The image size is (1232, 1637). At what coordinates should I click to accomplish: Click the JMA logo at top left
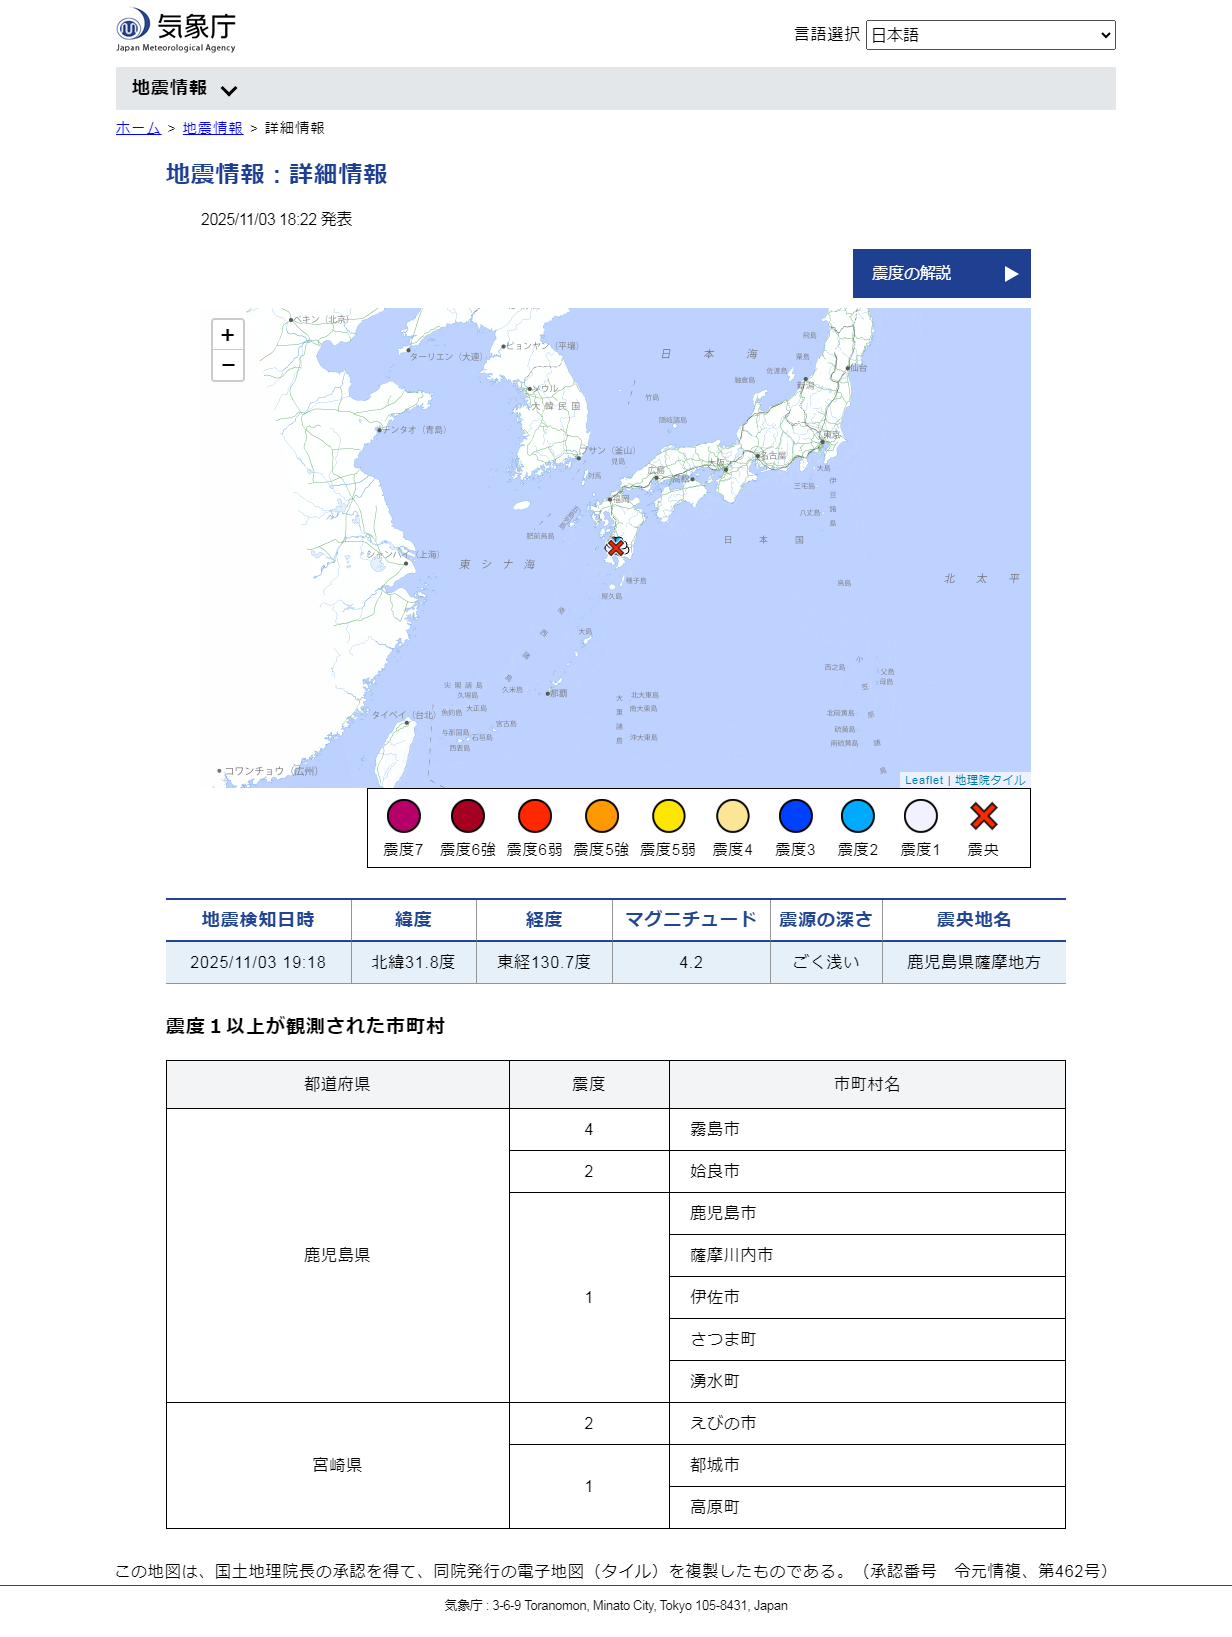tap(176, 30)
